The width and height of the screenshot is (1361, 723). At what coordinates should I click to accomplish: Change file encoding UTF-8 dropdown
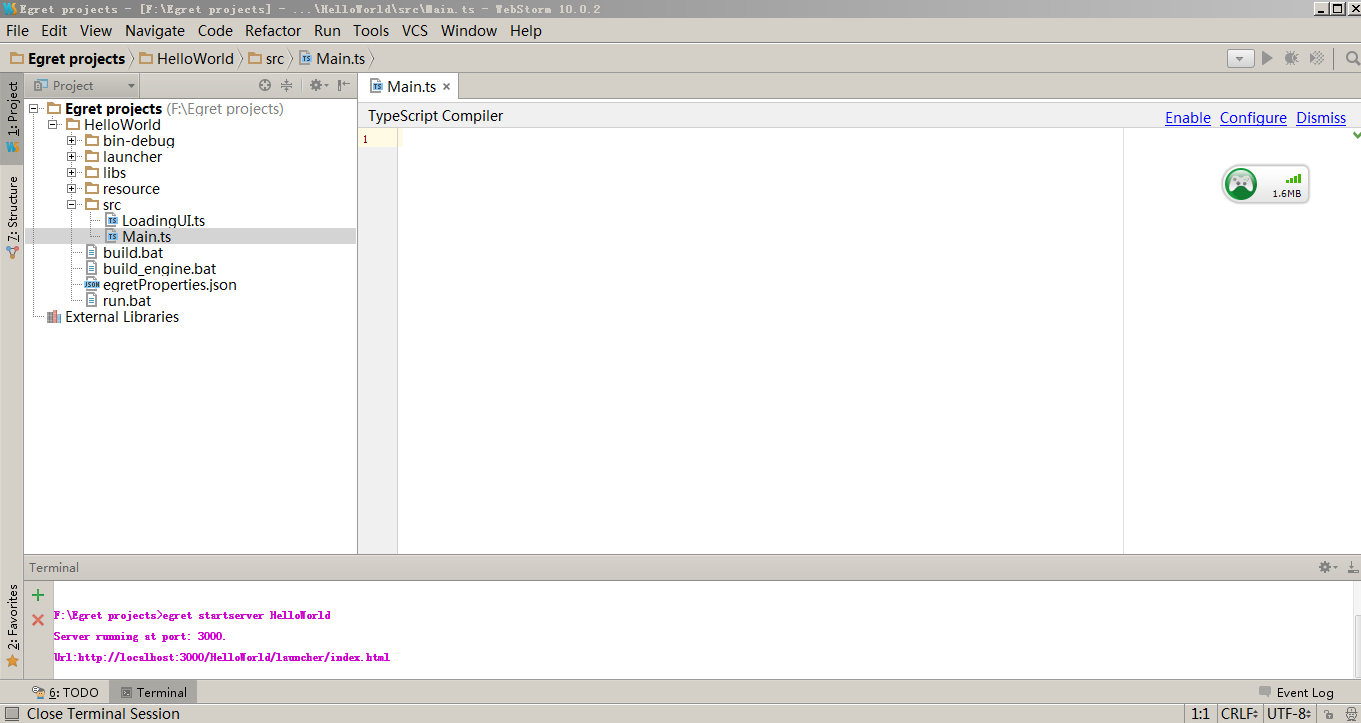[x=1290, y=714]
